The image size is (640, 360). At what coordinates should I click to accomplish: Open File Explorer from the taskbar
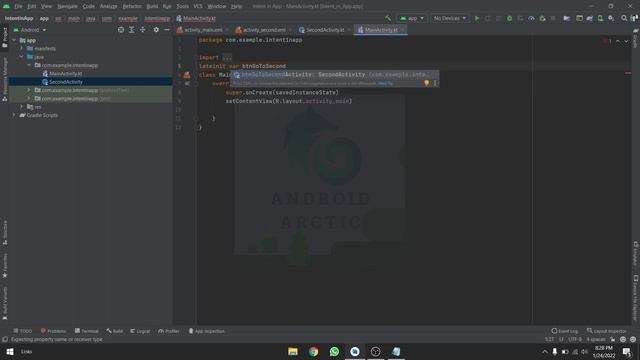293,351
